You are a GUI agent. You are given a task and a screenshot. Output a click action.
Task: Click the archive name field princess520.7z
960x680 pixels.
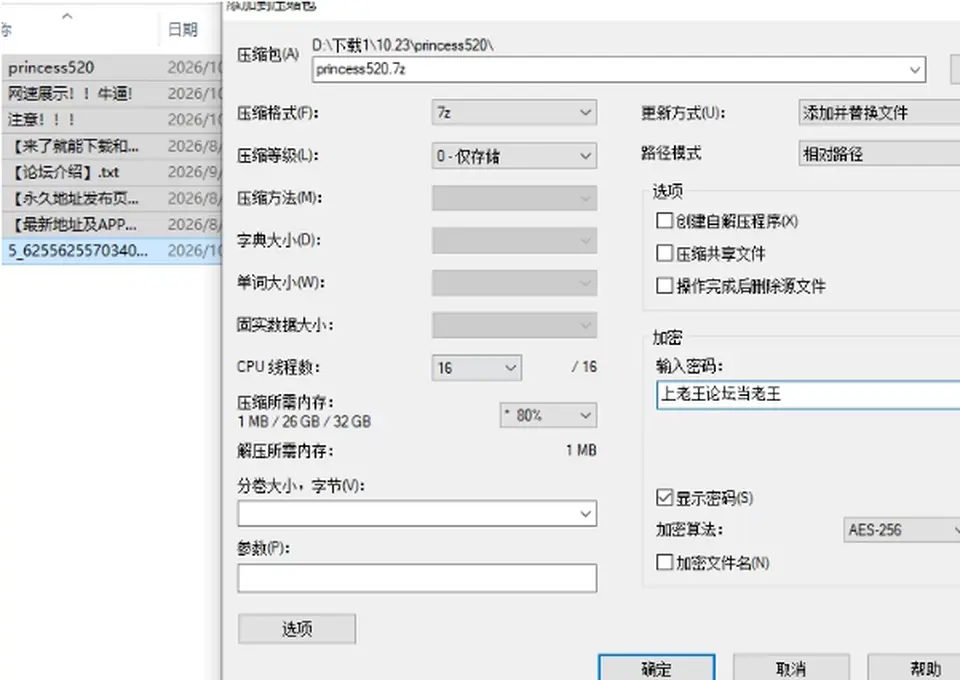[x=618, y=70]
